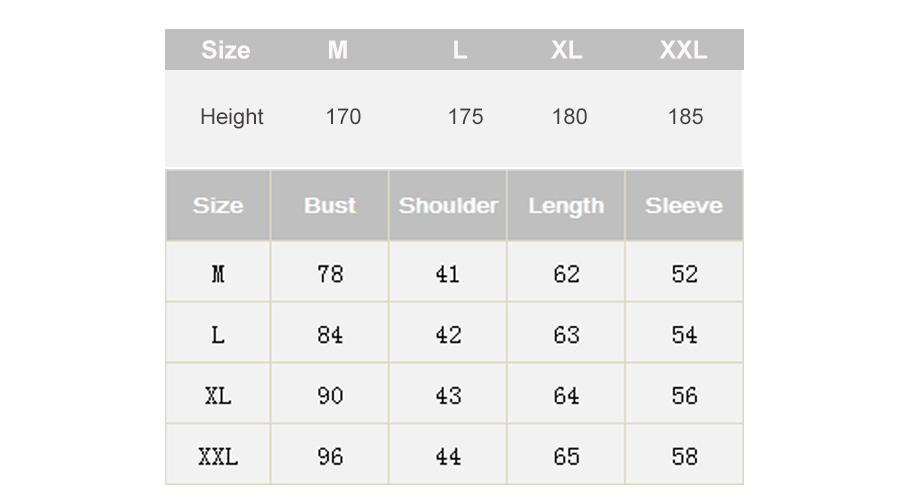Click shoulder measurement 41
Image resolution: width=898 pixels, height=500 pixels.
pos(448,274)
